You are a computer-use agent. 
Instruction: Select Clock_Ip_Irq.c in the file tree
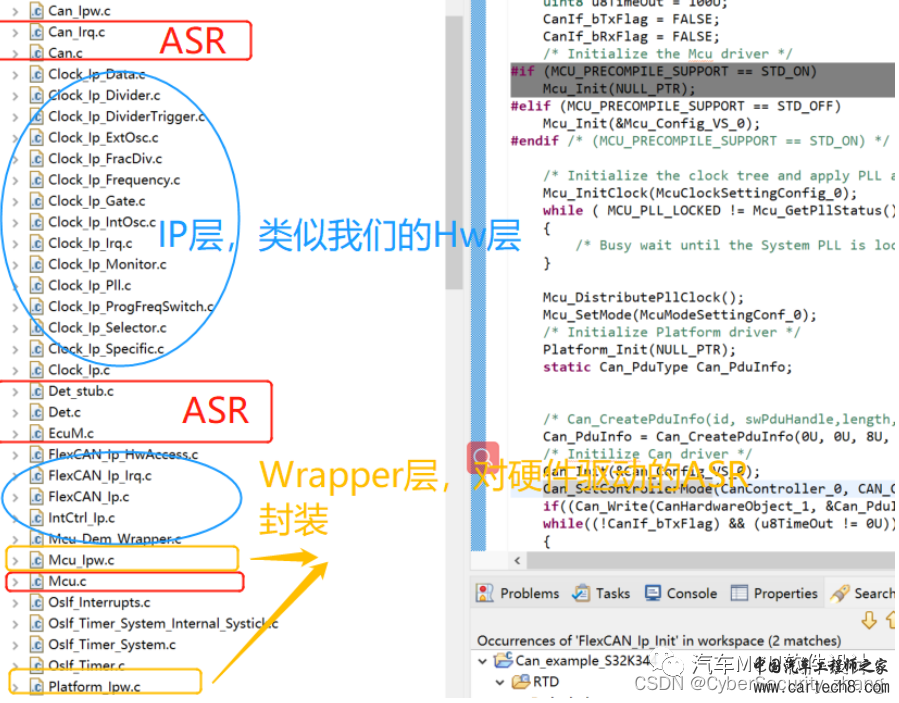pyautogui.click(x=90, y=244)
